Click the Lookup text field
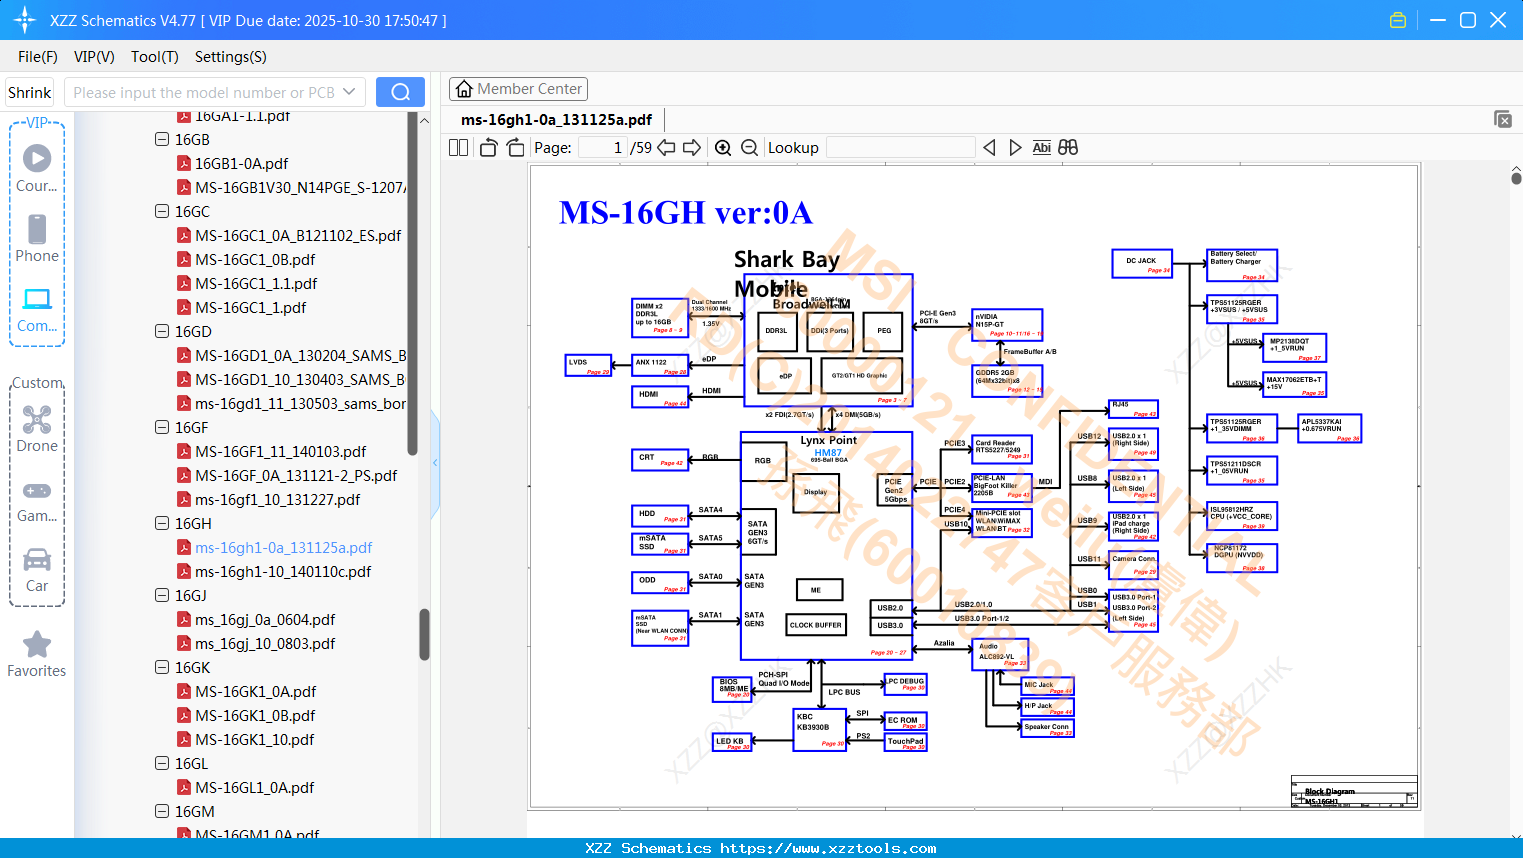This screenshot has height=858, width=1523. click(901, 147)
